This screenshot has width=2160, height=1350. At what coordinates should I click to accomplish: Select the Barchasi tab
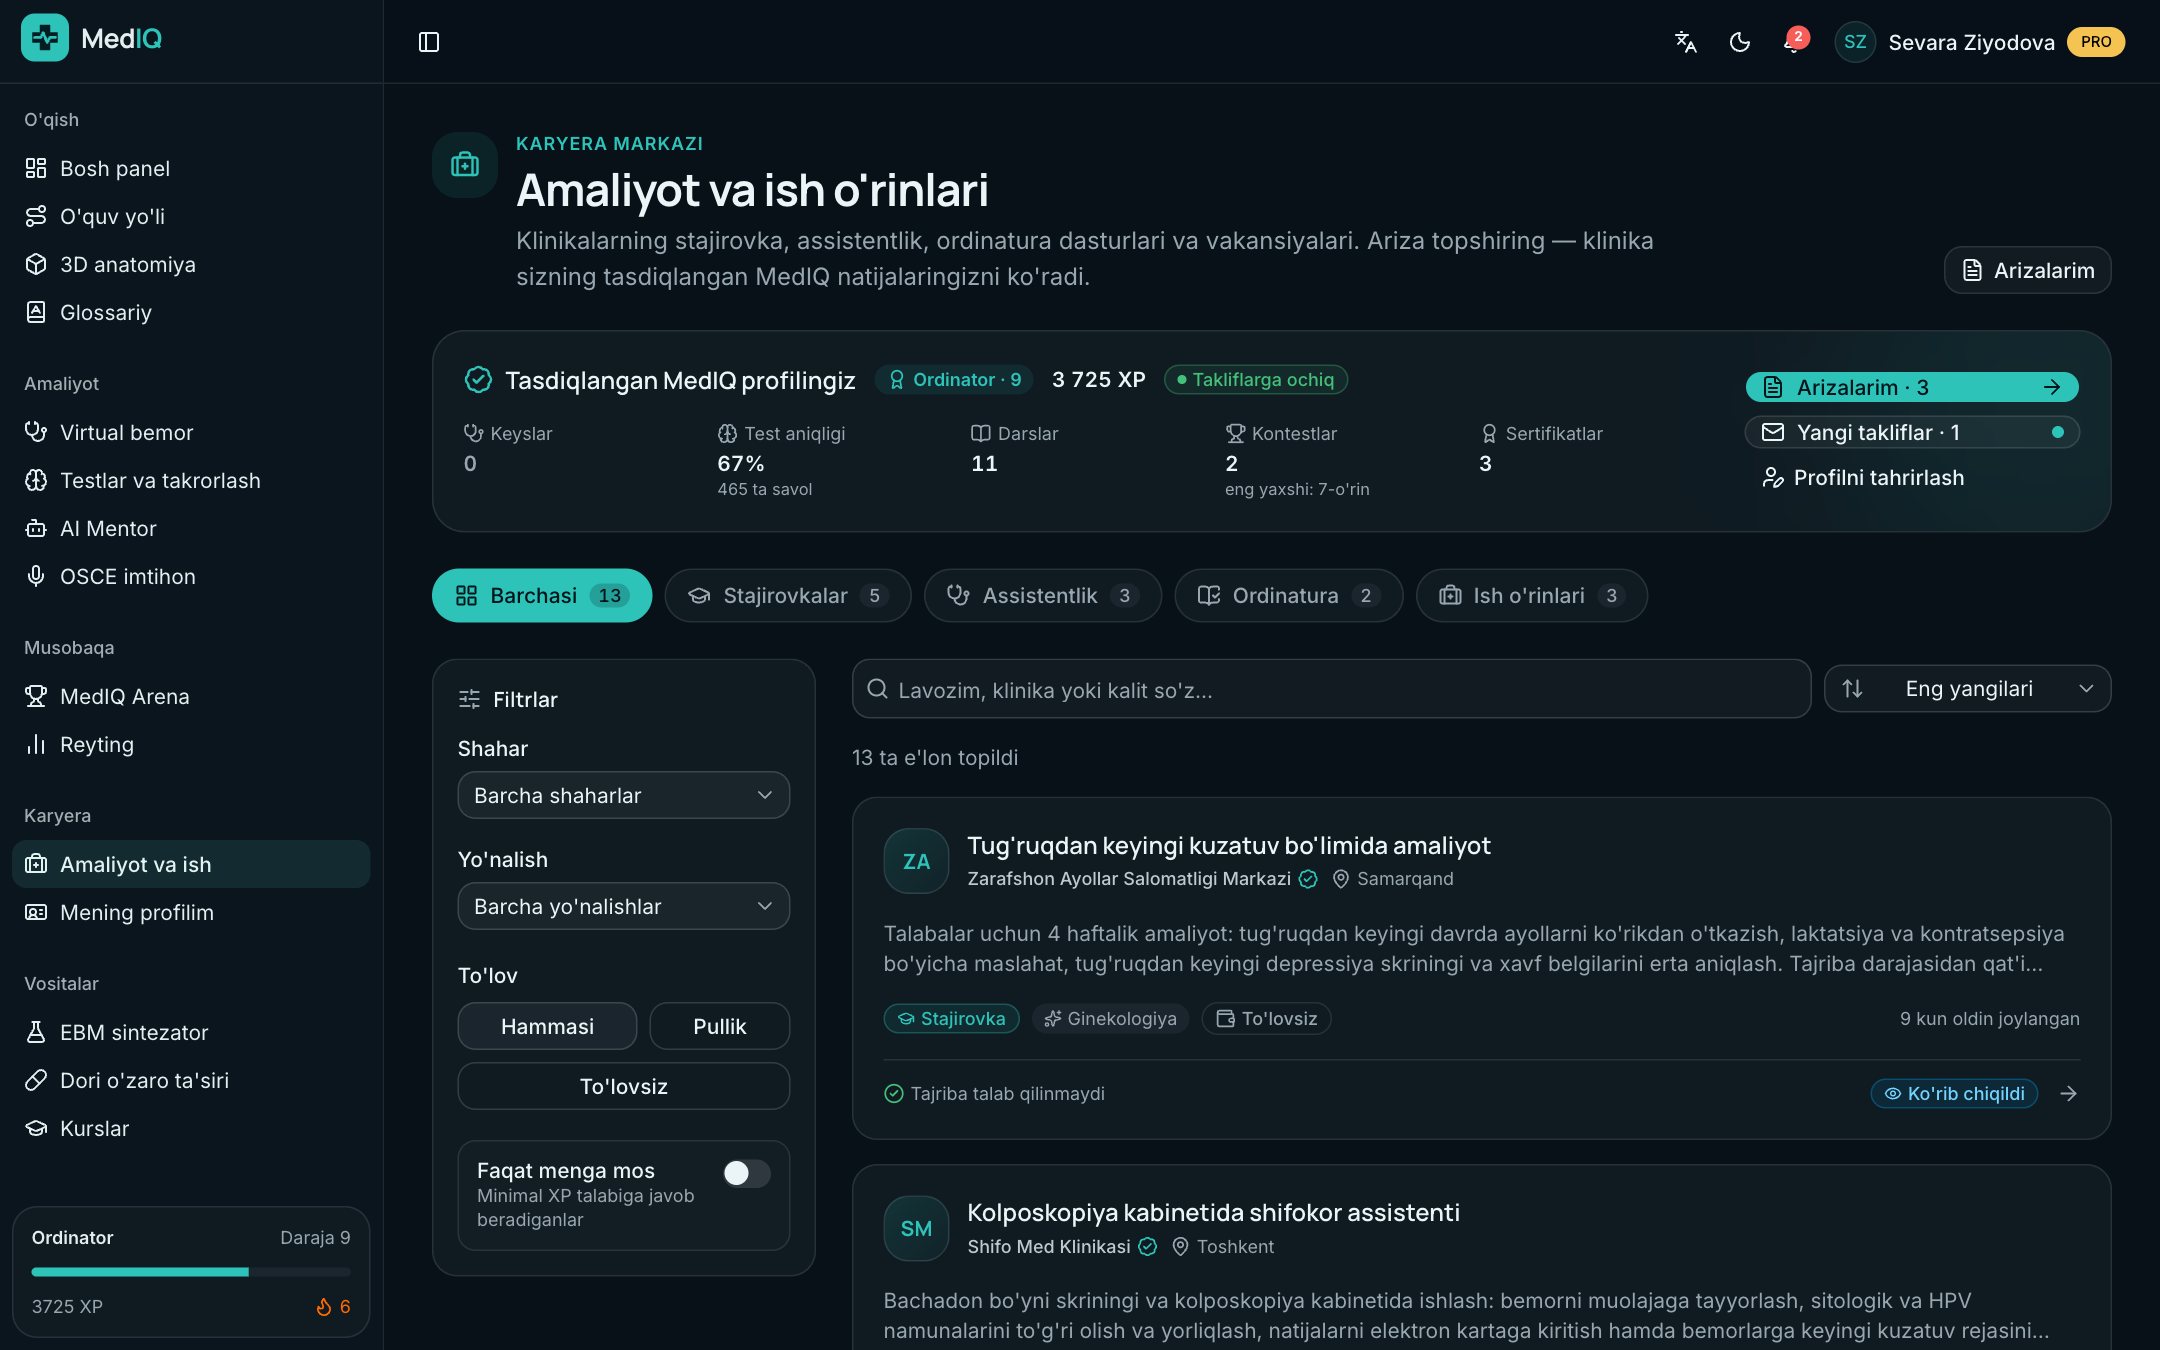coord(542,595)
